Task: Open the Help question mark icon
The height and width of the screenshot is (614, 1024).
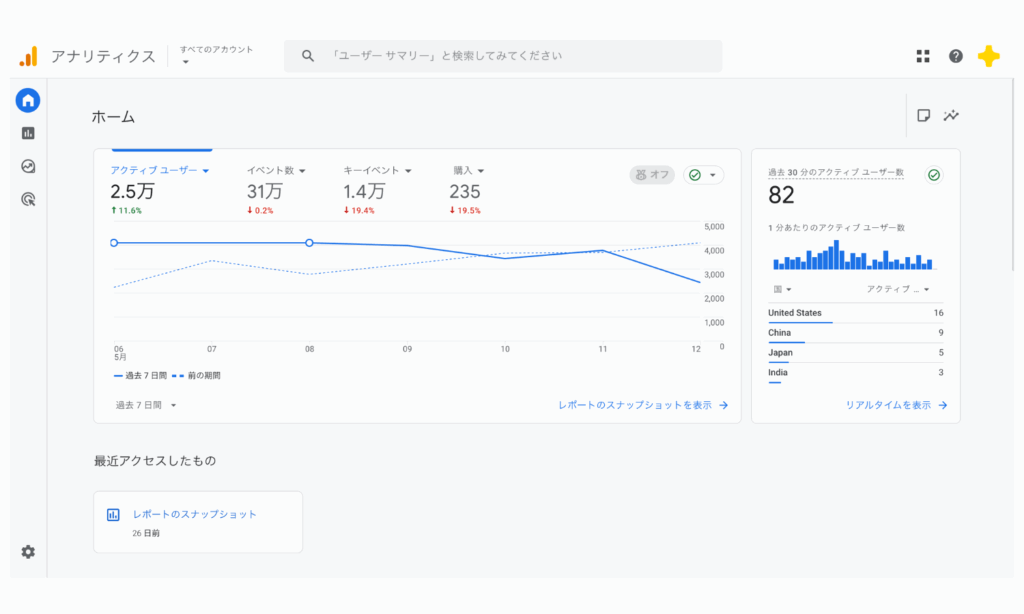Action: [955, 56]
